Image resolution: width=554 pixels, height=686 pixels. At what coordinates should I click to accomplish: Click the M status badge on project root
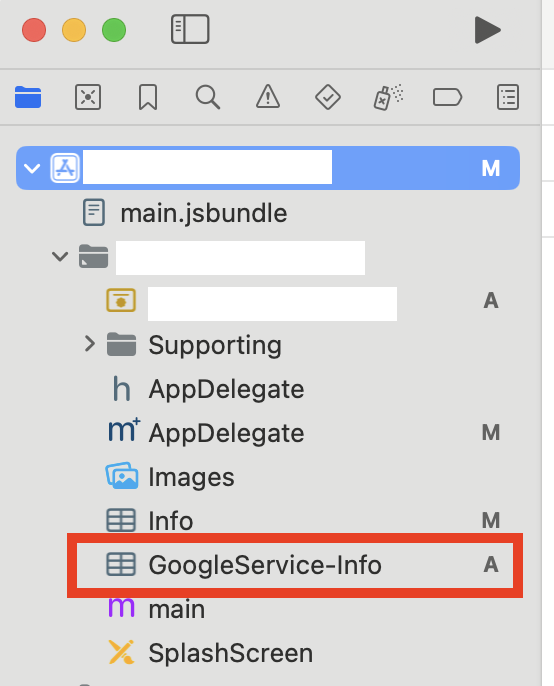[491, 168]
